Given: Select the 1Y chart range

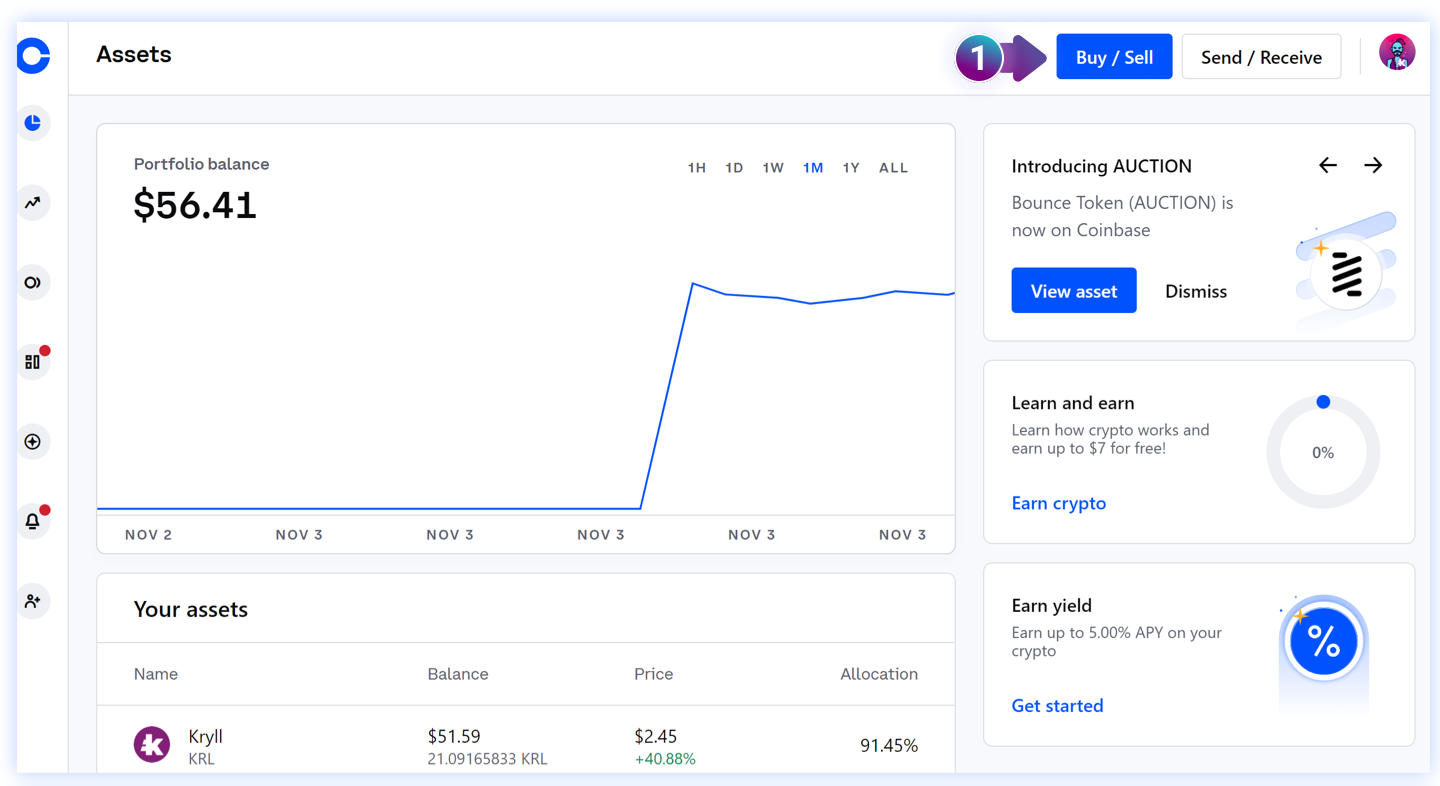Looking at the screenshot, I should point(851,168).
